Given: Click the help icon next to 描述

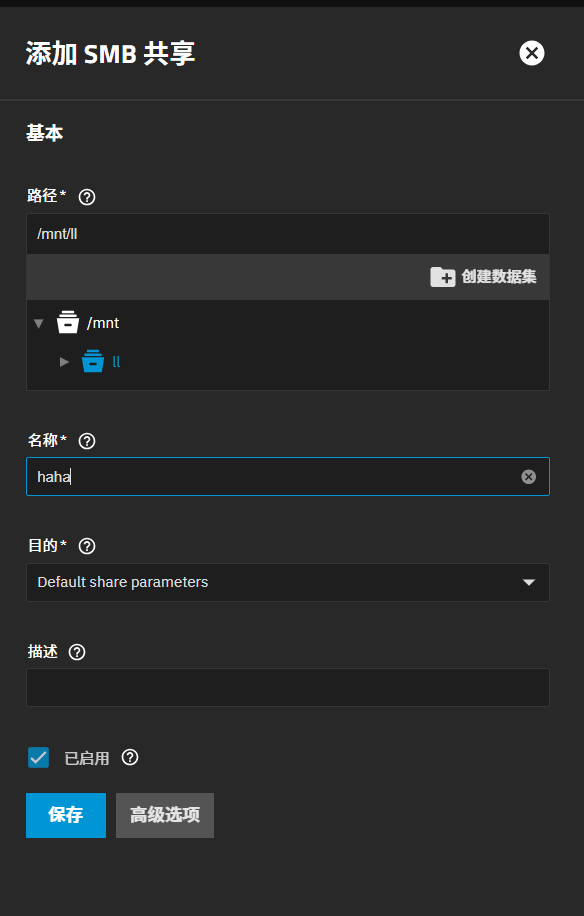Looking at the screenshot, I should point(77,652).
